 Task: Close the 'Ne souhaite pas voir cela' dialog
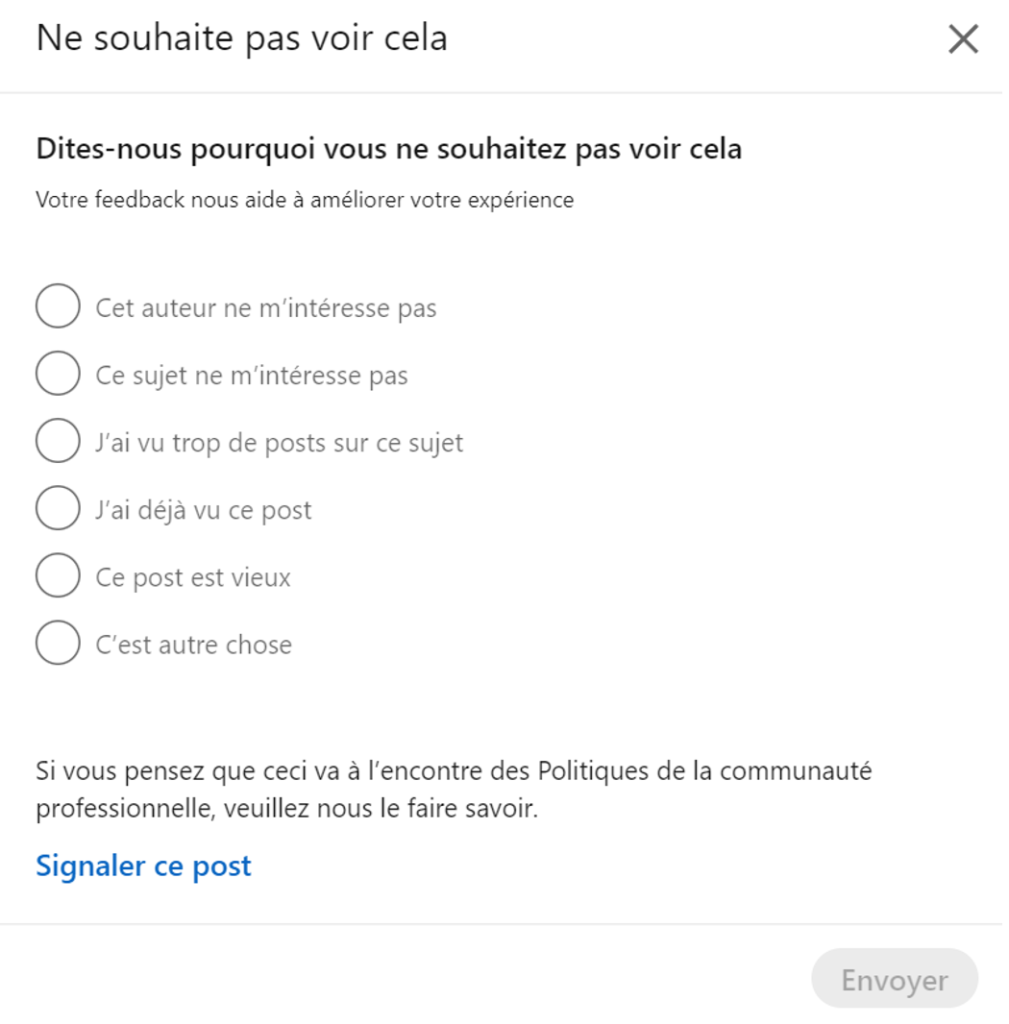(x=963, y=39)
